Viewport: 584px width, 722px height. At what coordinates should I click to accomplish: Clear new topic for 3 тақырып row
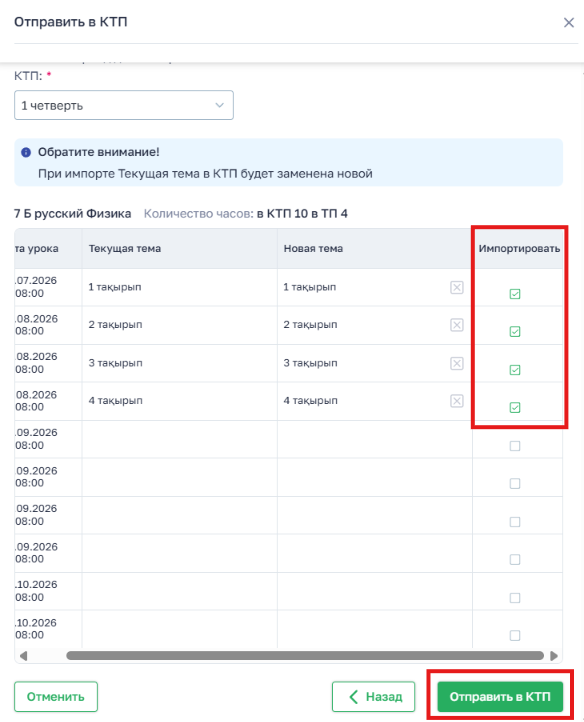point(456,363)
